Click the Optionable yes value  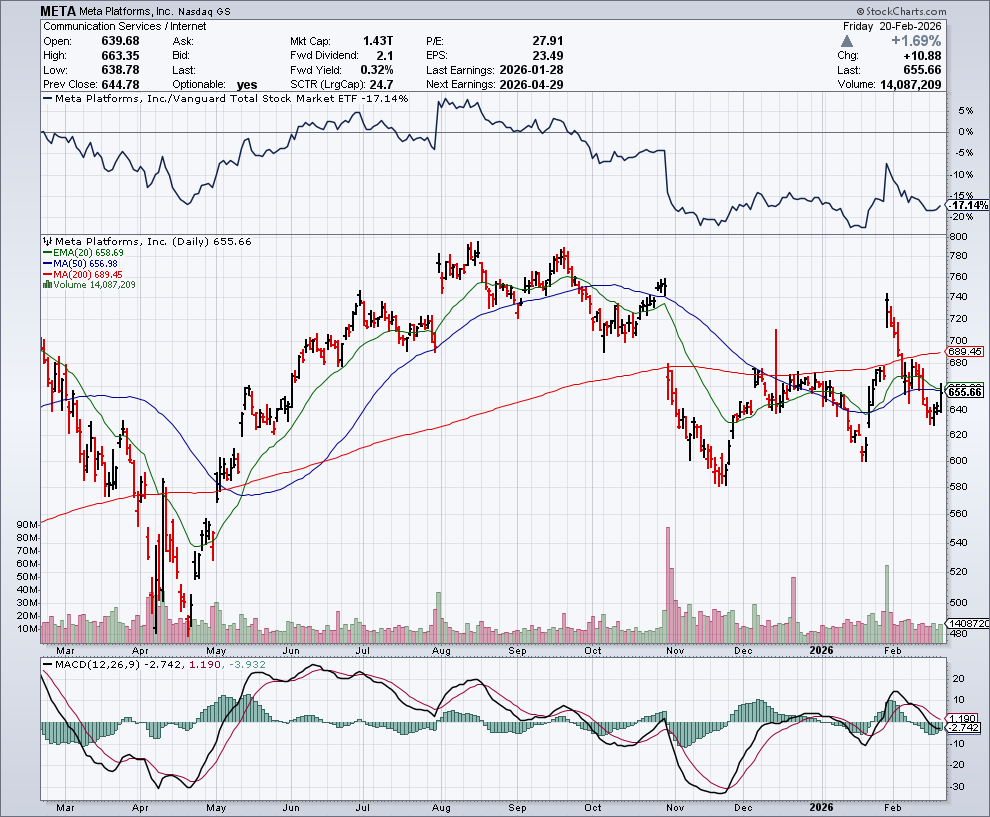pyautogui.click(x=248, y=84)
